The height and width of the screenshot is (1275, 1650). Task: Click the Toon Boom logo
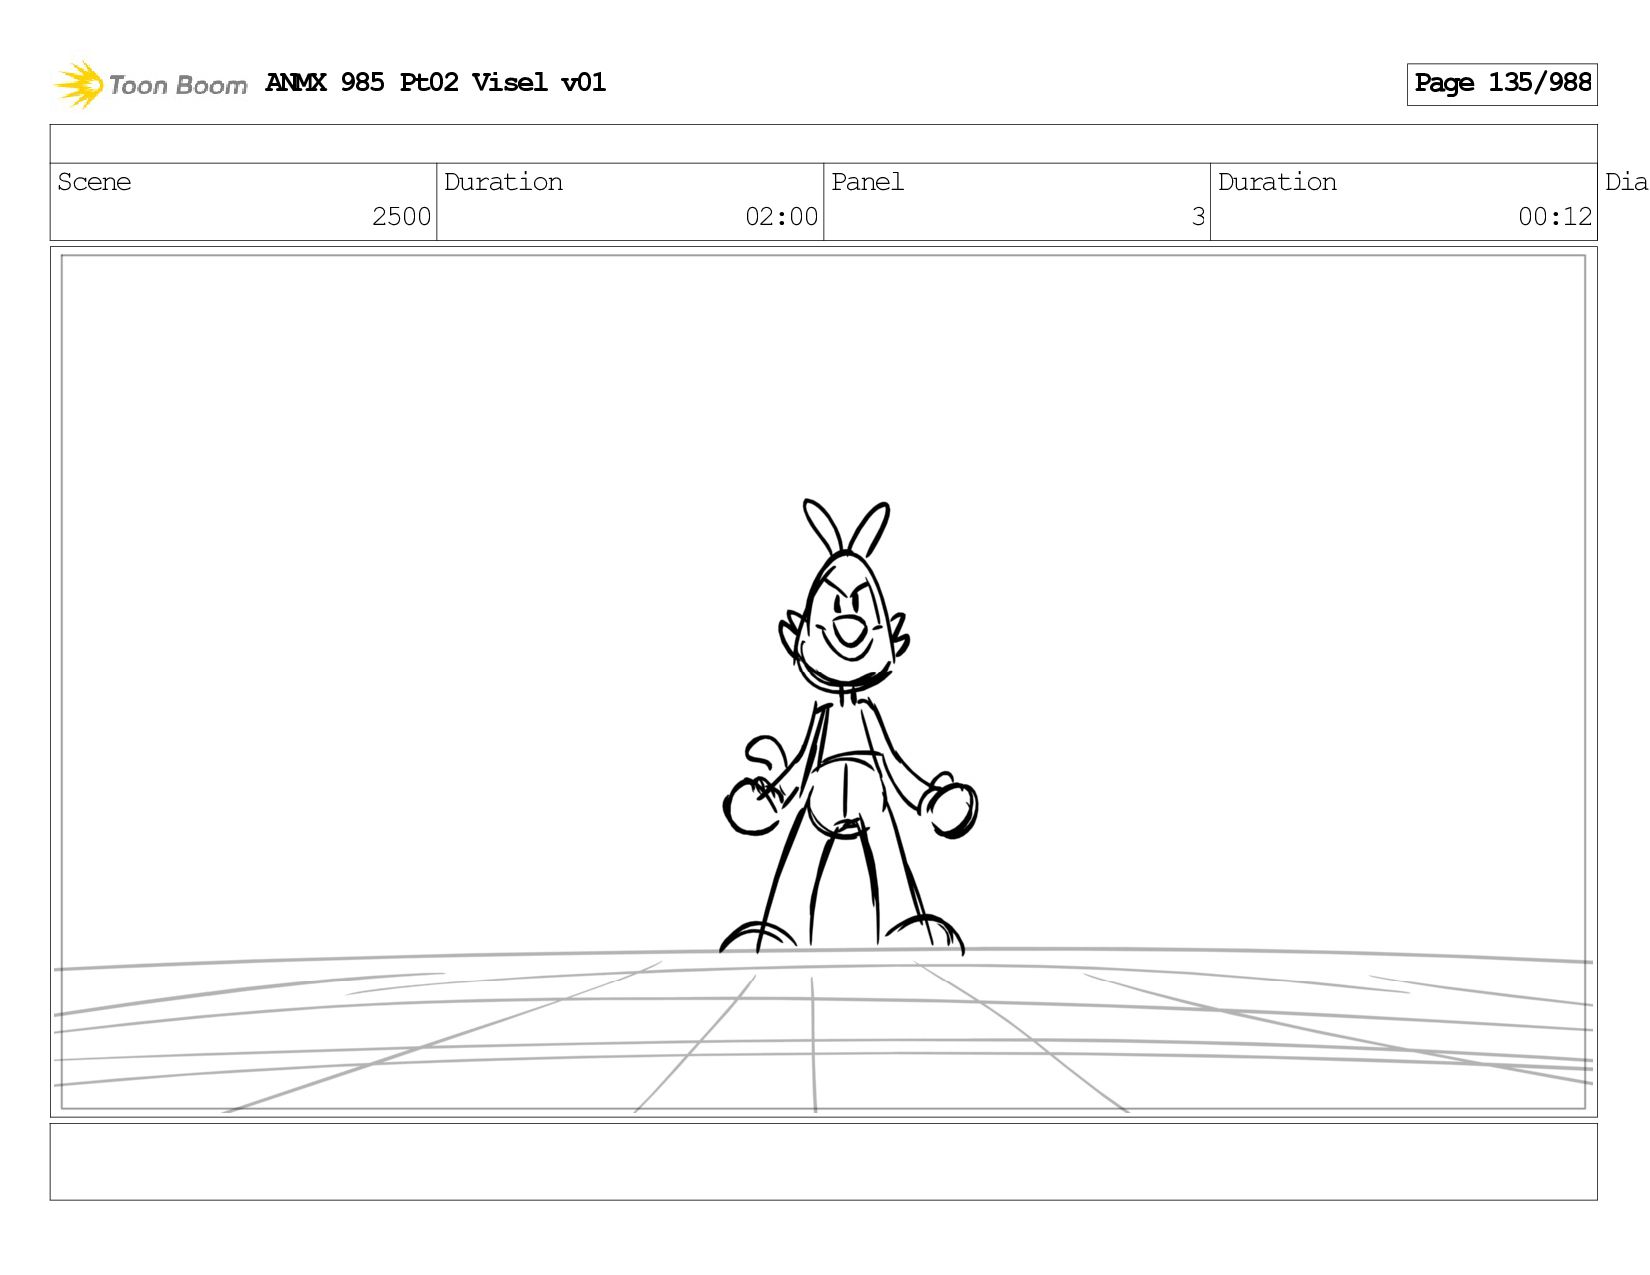point(150,84)
